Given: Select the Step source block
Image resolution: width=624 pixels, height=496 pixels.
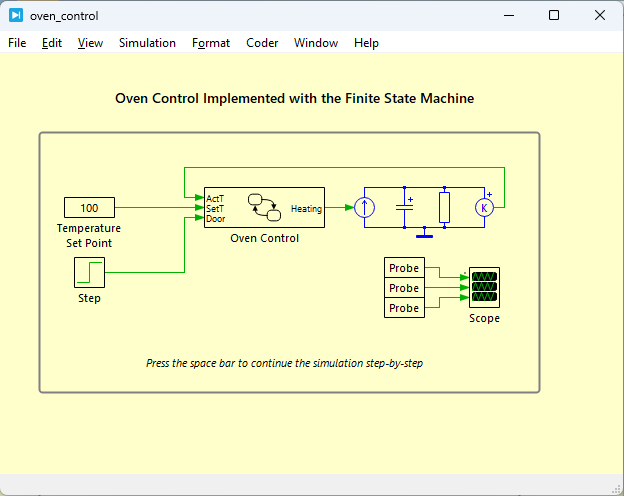Looking at the screenshot, I should [90, 272].
